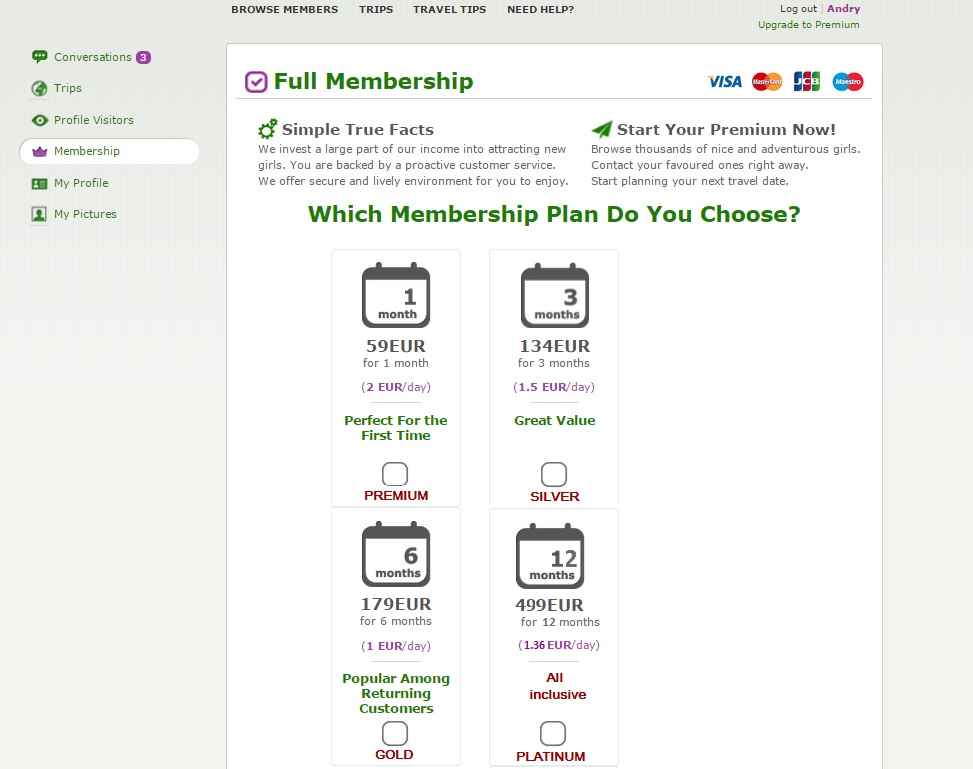This screenshot has height=769, width=973.
Task: Click the Visa card logo
Action: pos(725,82)
